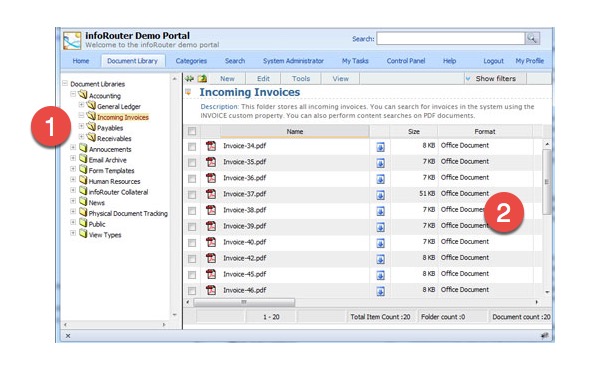Click the PDF icon of Invoice-42.pdf
This screenshot has height=373, width=599.
(211, 258)
